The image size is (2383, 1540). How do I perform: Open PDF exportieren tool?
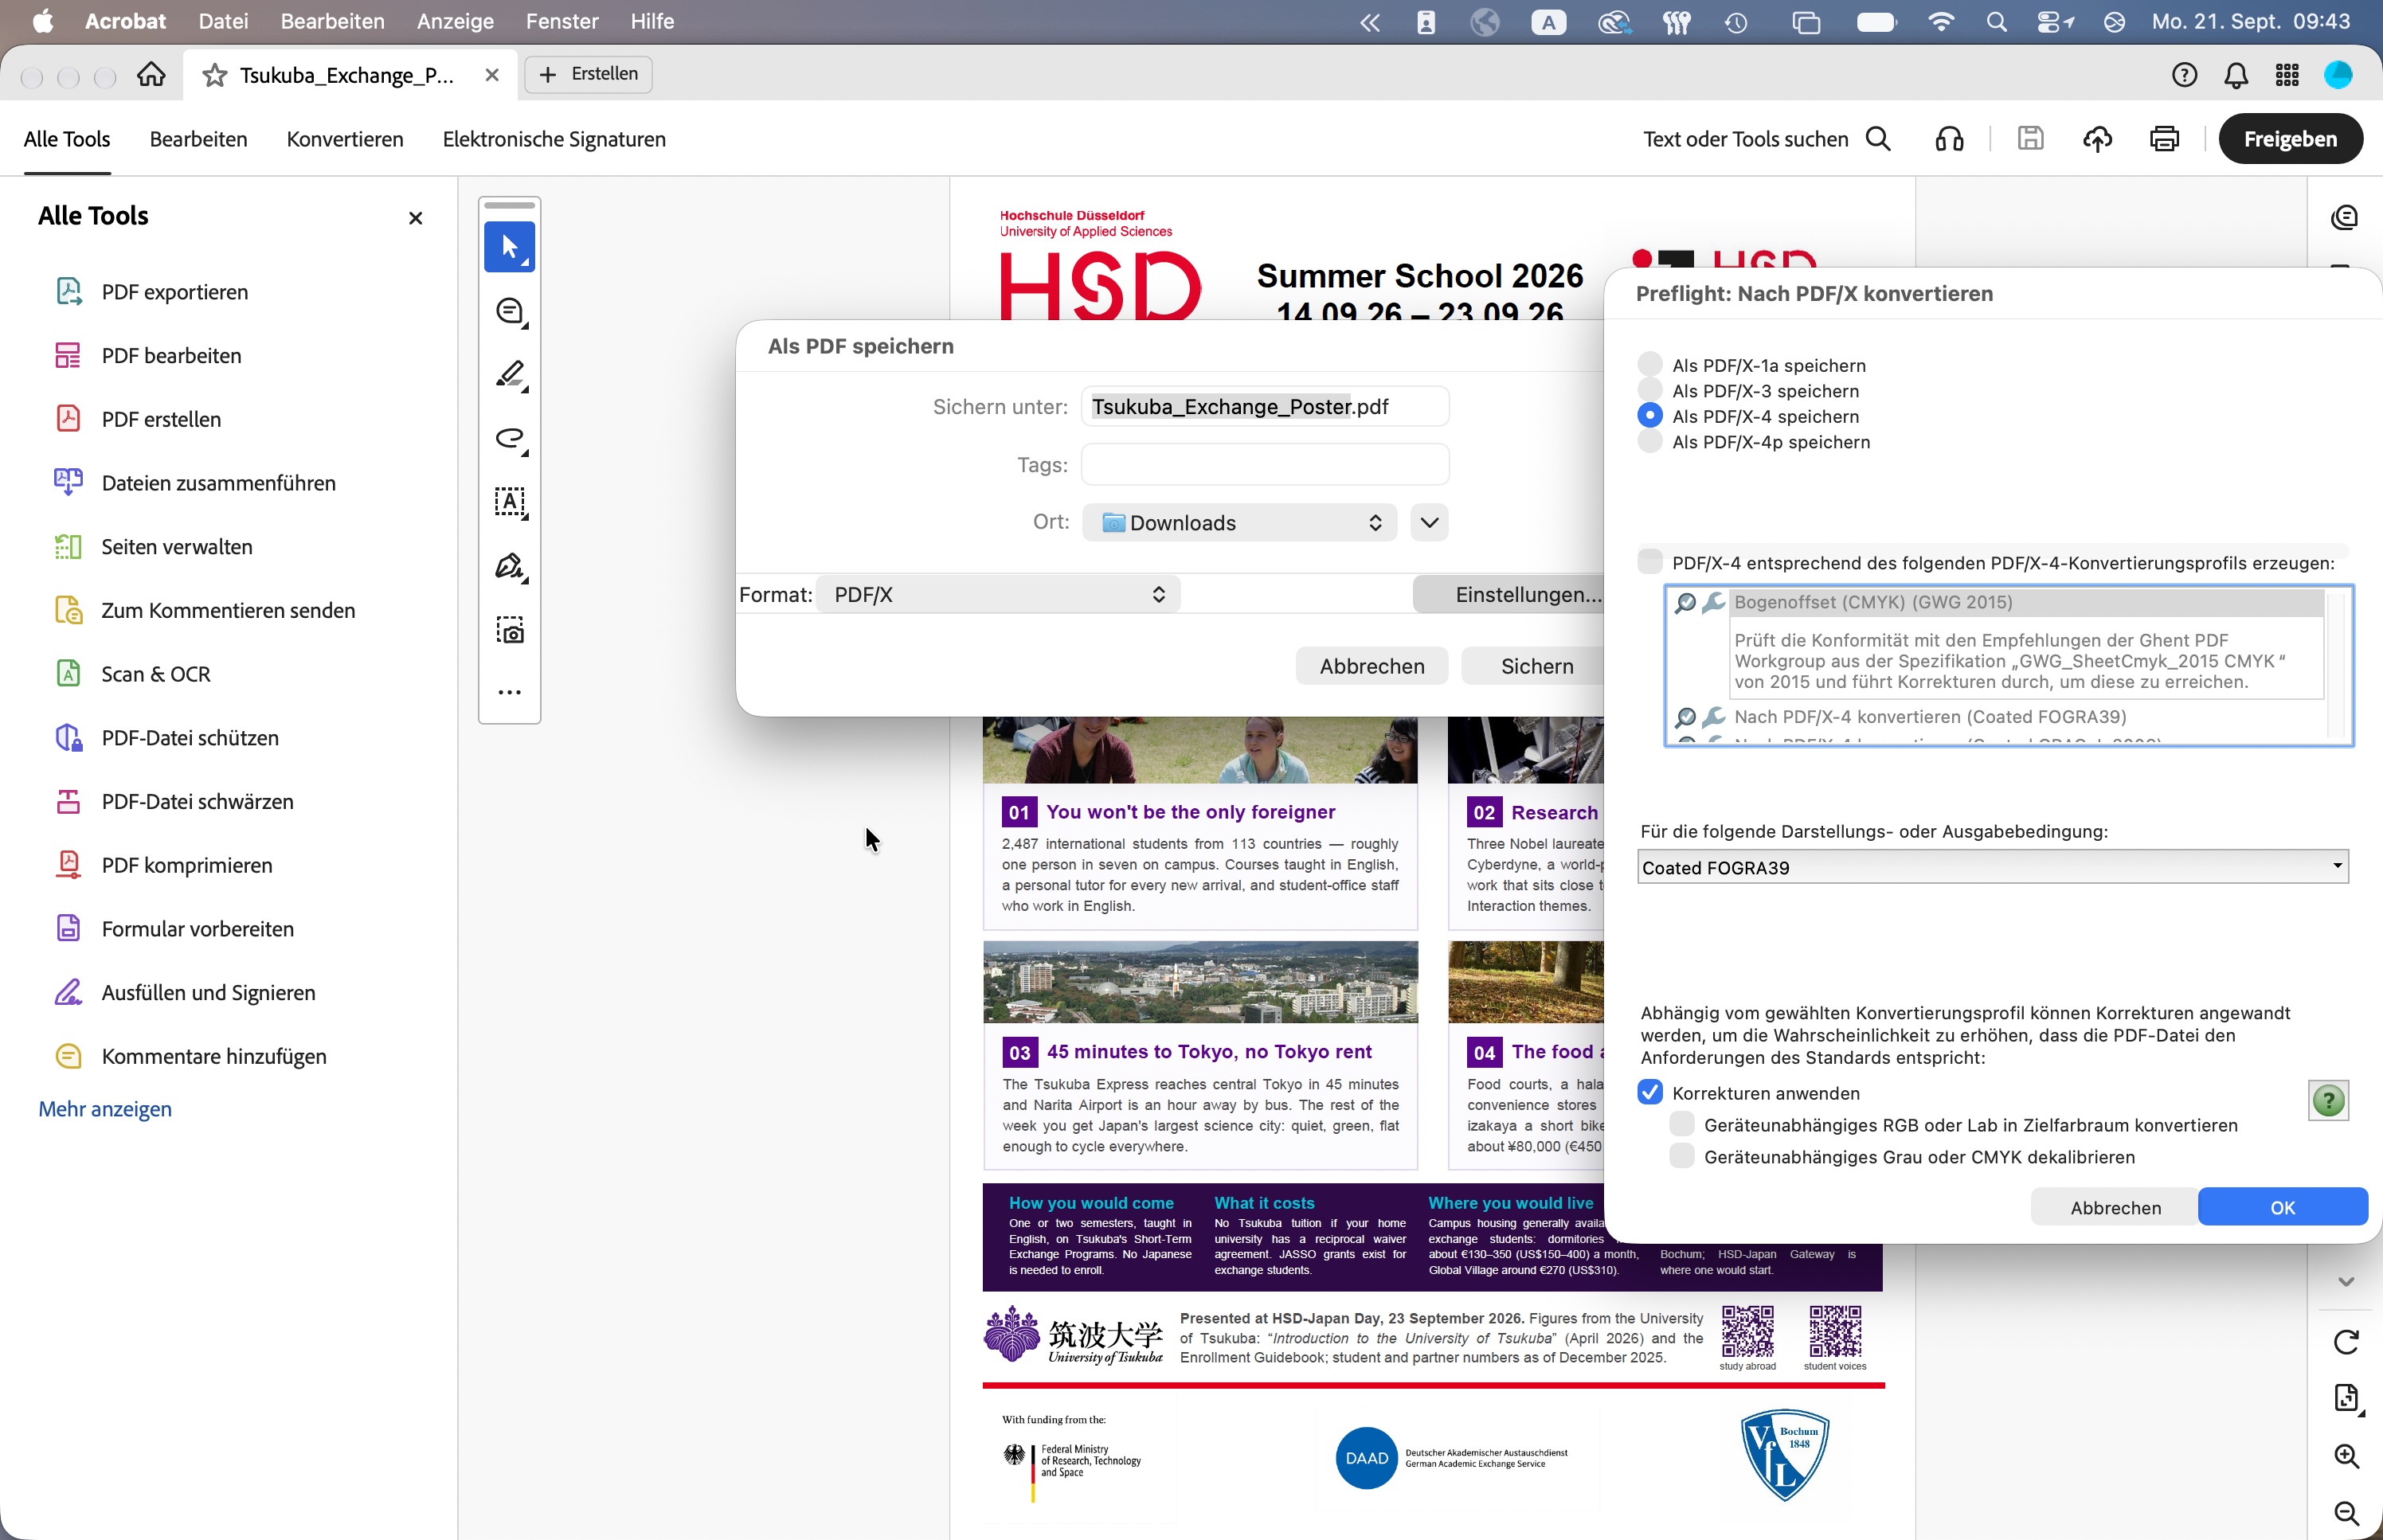click(x=151, y=292)
